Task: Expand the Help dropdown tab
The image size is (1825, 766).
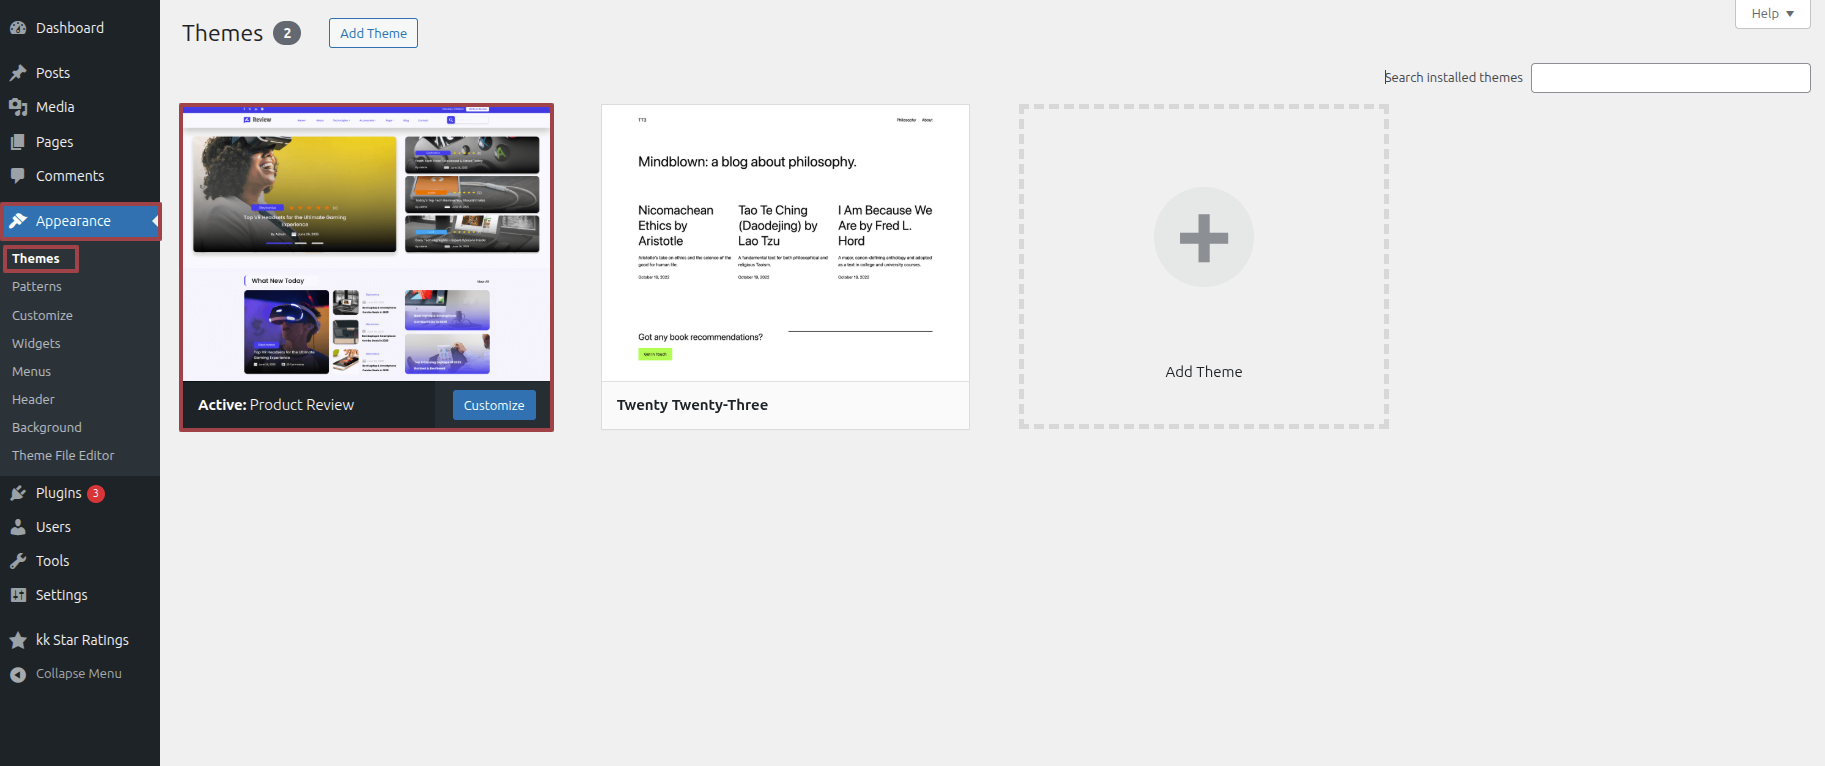Action: 1772,14
